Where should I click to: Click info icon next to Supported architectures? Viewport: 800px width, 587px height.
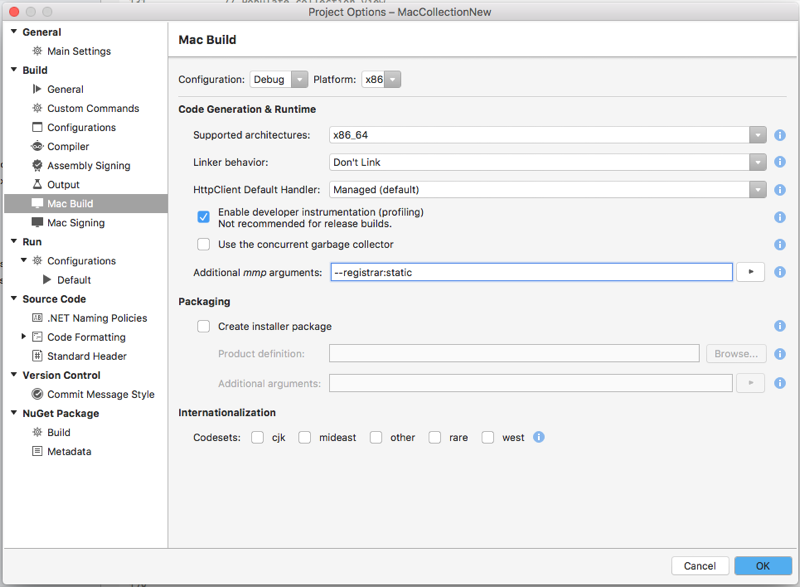click(x=779, y=135)
